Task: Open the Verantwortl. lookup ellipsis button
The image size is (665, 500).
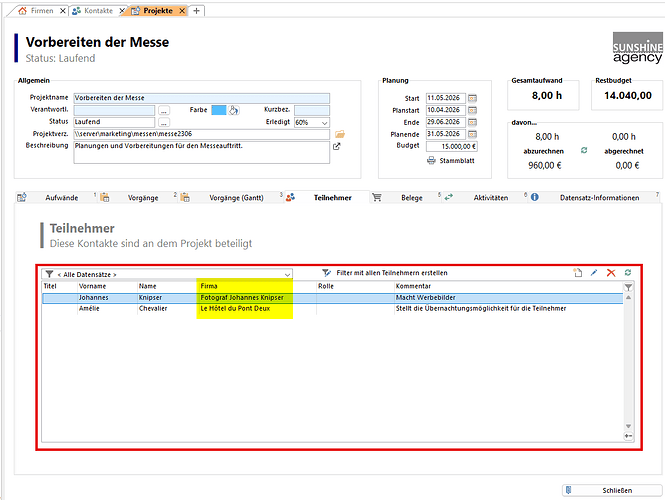Action: tap(164, 110)
